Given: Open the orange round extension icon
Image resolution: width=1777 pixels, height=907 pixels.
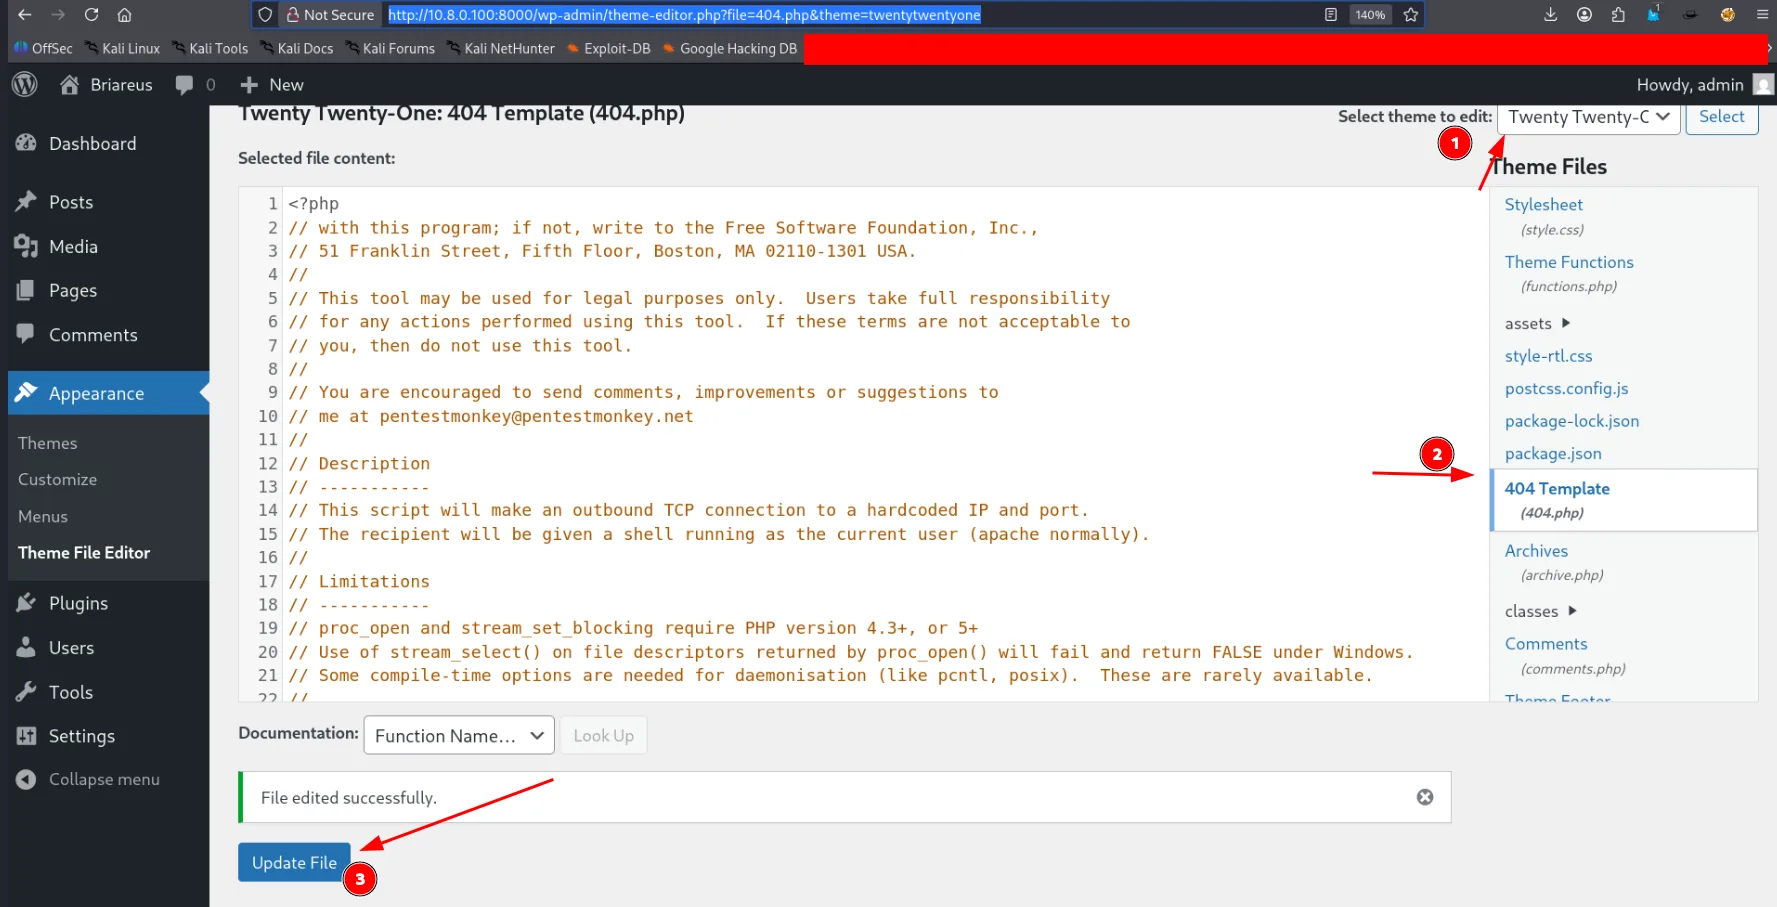Looking at the screenshot, I should pos(1727,15).
